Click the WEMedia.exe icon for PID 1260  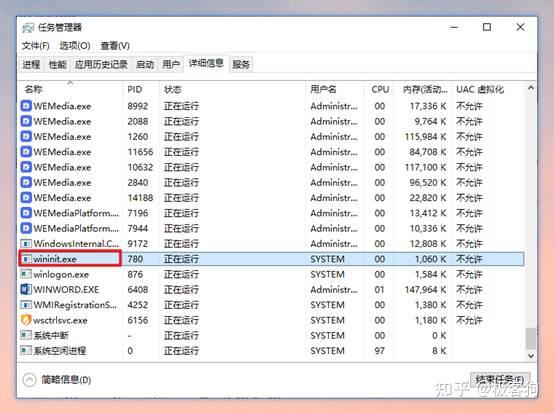[x=26, y=136]
